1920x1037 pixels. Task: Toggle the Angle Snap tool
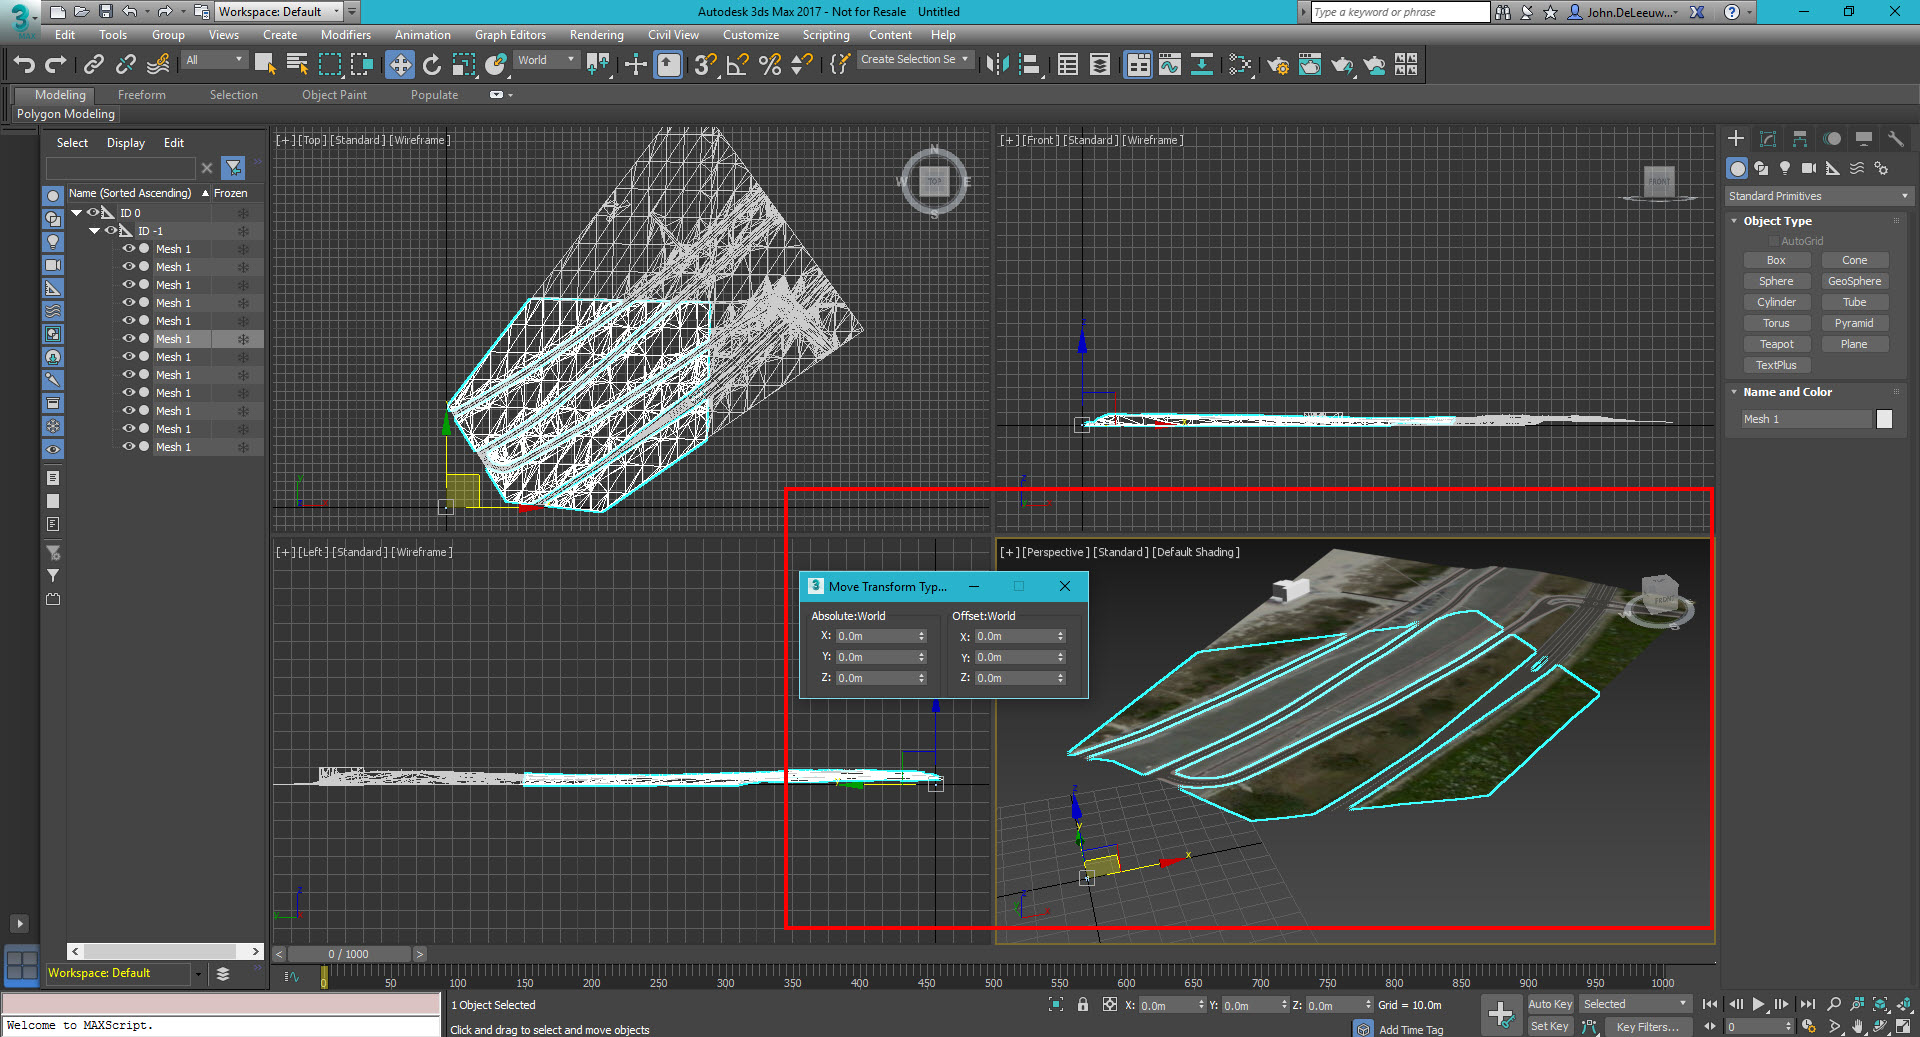tap(737, 65)
